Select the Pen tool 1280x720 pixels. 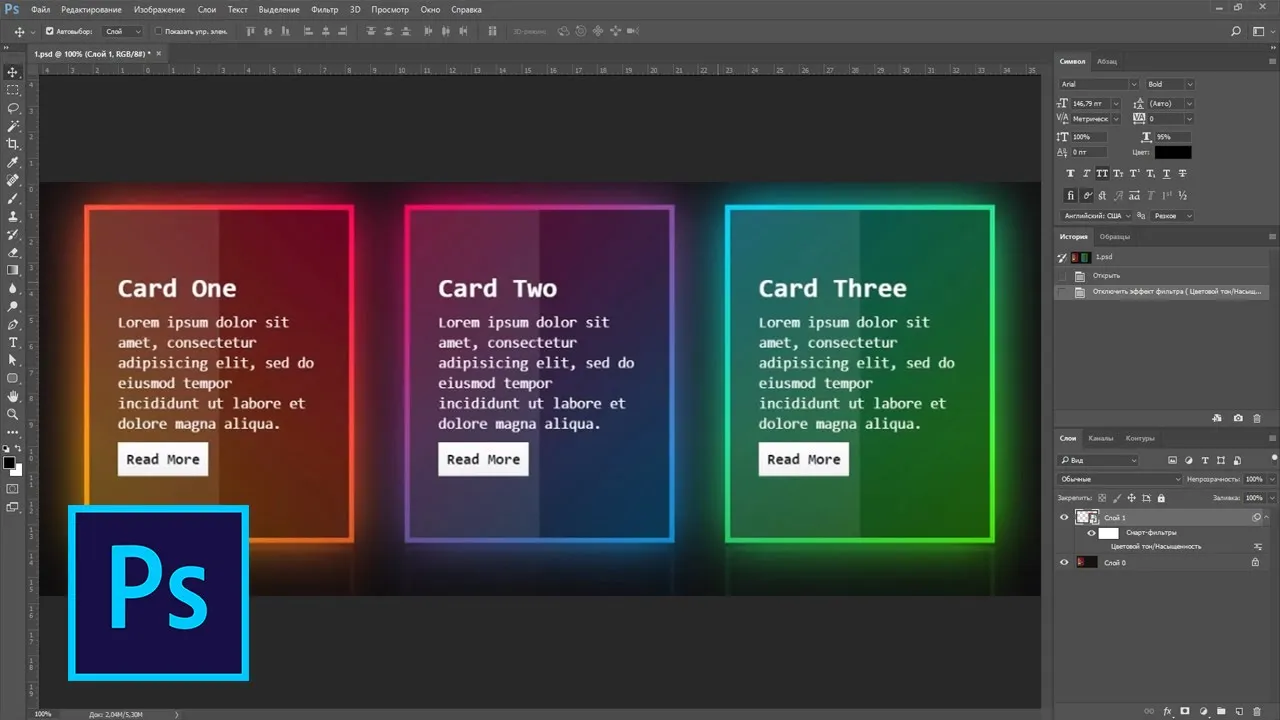13,324
